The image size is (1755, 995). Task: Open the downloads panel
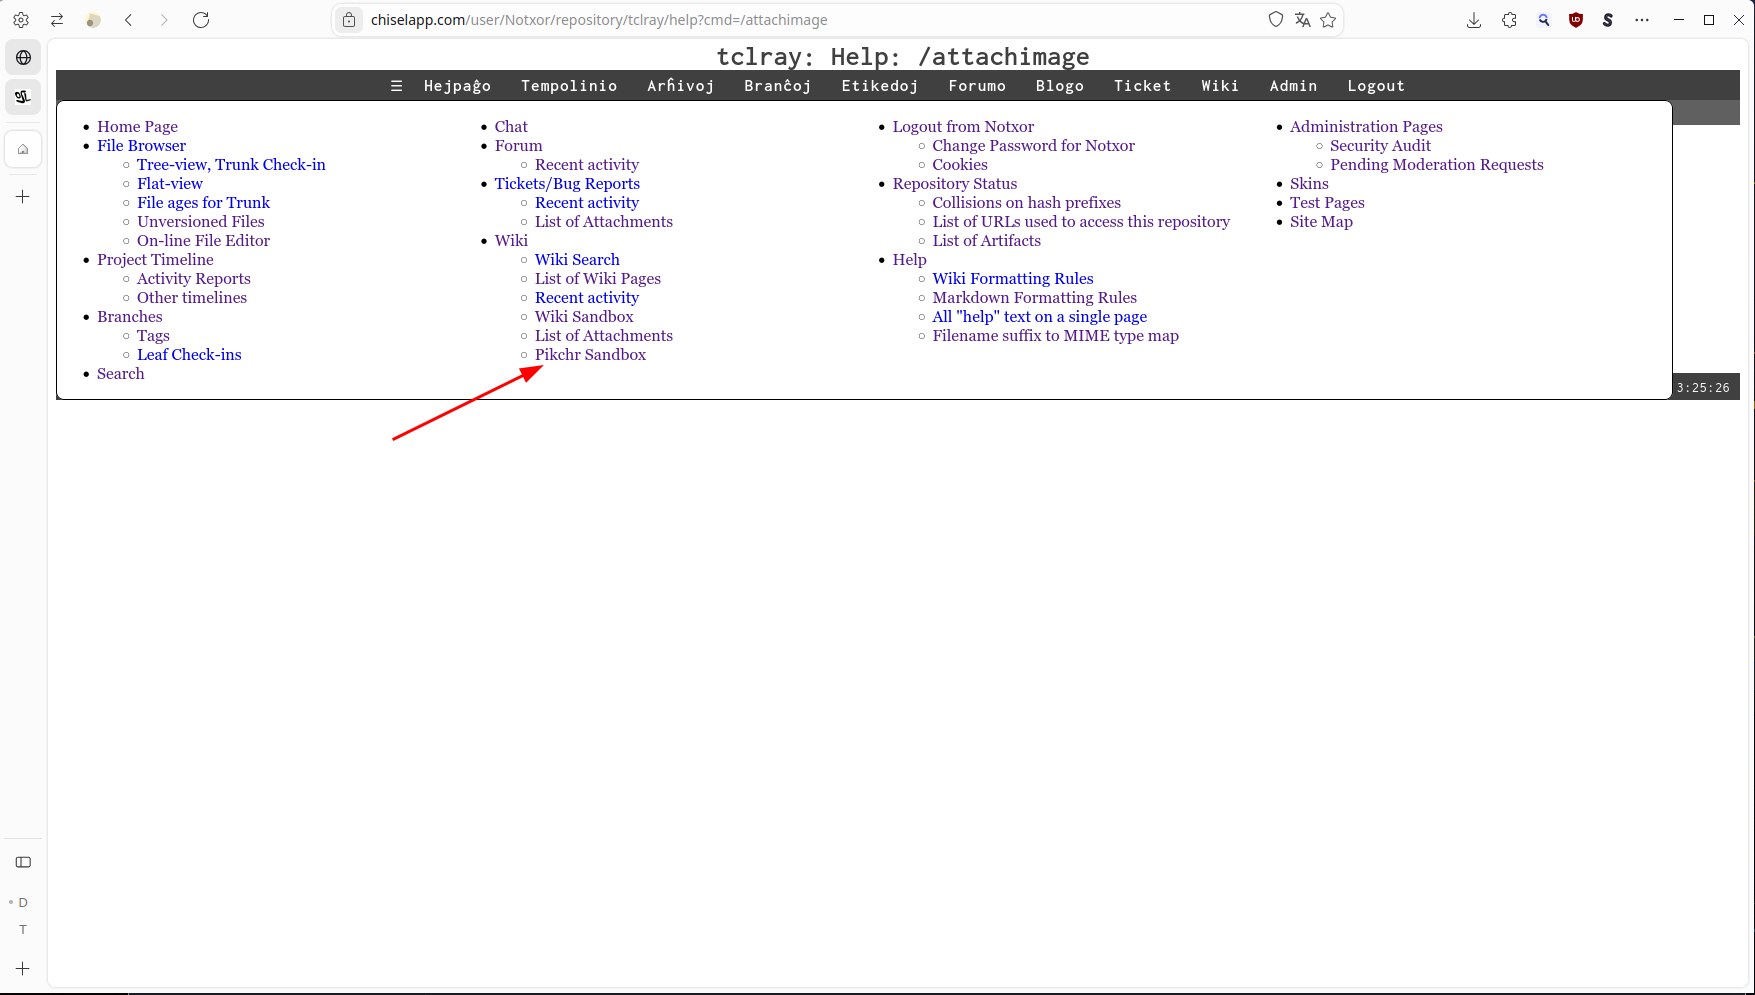(1474, 20)
